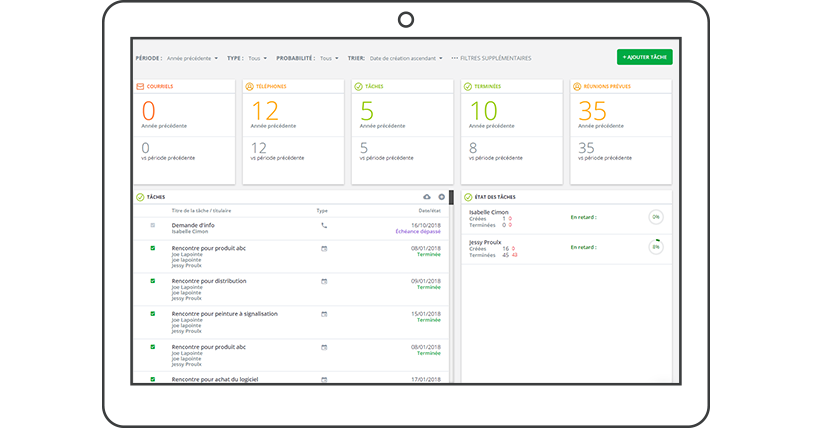Open the 'Demande d'info' task title

[x=193, y=225]
